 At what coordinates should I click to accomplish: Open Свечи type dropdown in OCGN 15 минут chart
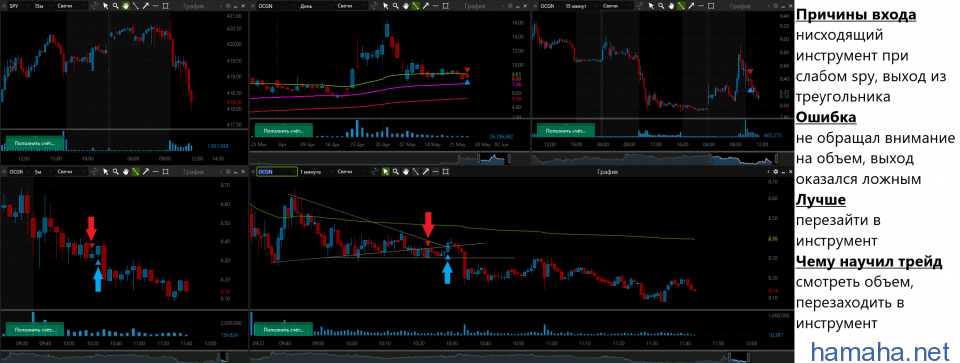(x=617, y=6)
